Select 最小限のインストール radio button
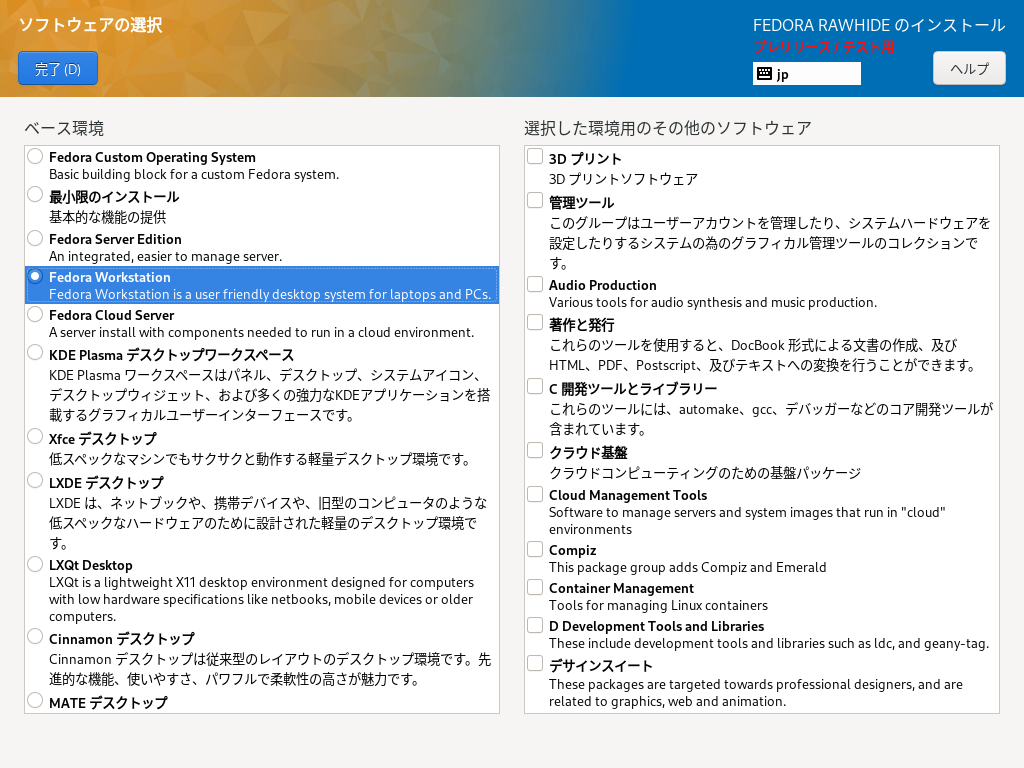Image resolution: width=1024 pixels, height=768 pixels. click(x=35, y=195)
